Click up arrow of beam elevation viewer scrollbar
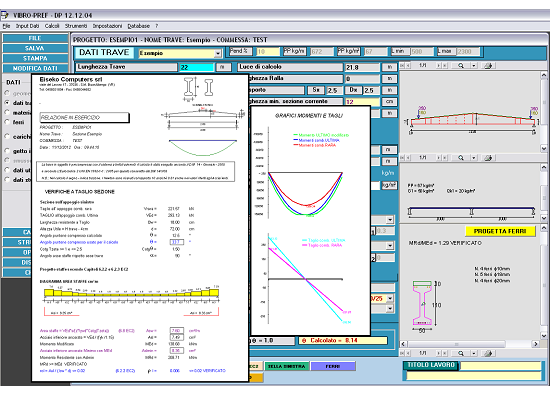550x400 pixels. point(544,75)
